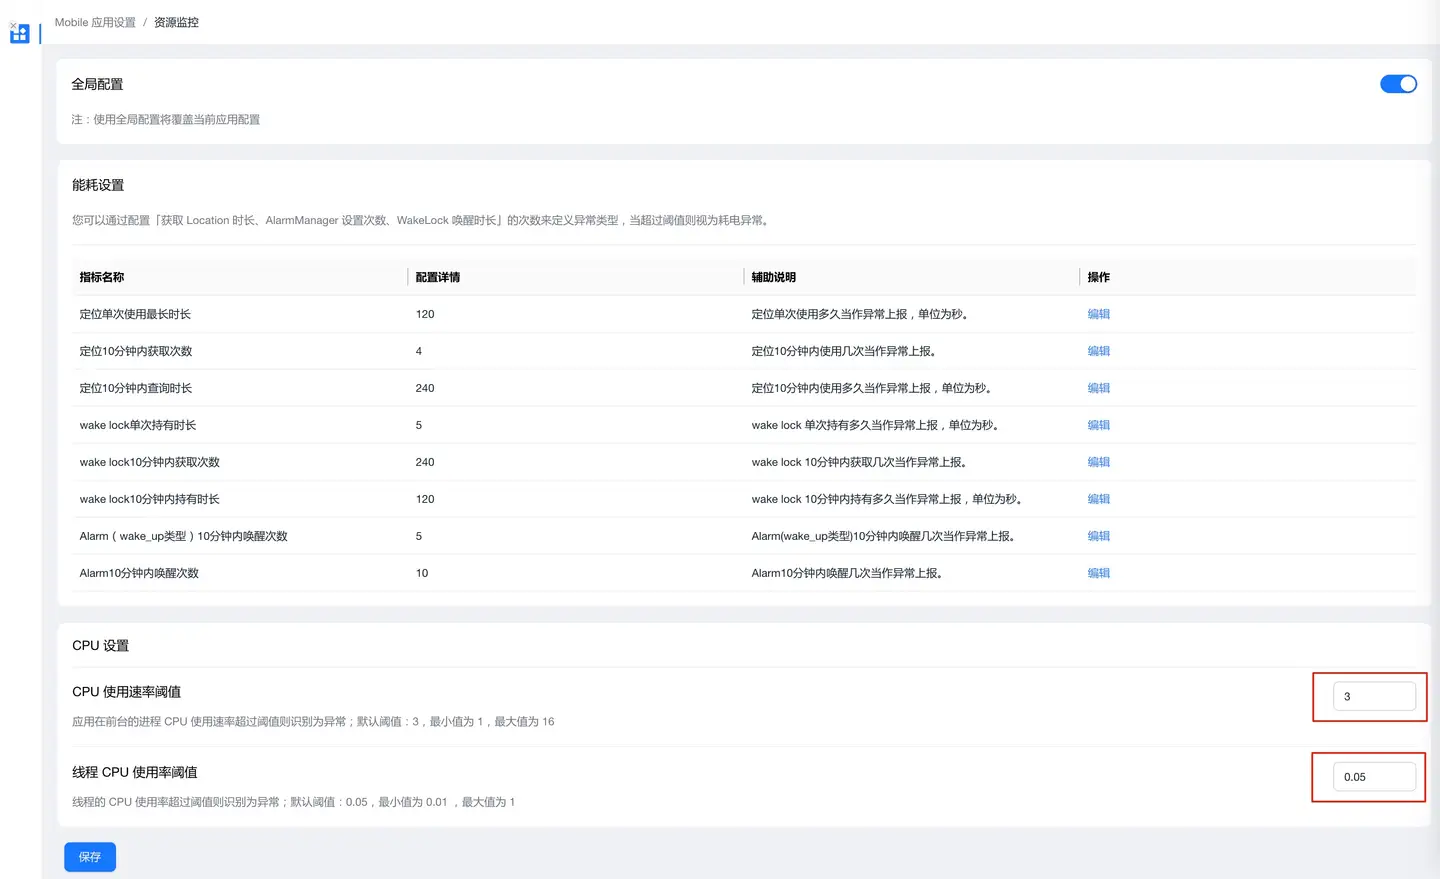Click the 指标名称 column header
The width and height of the screenshot is (1440, 879).
(102, 277)
